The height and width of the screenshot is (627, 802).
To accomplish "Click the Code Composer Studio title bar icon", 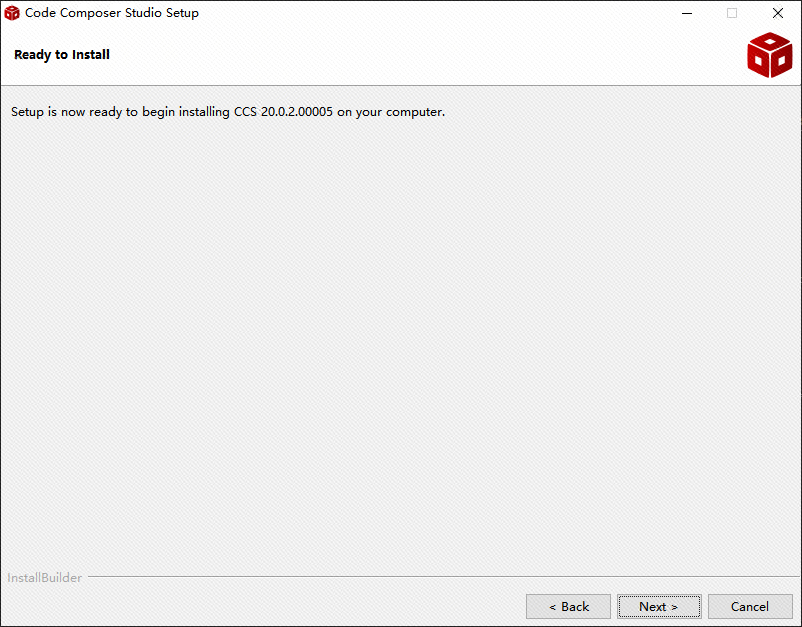I will coord(12,13).
